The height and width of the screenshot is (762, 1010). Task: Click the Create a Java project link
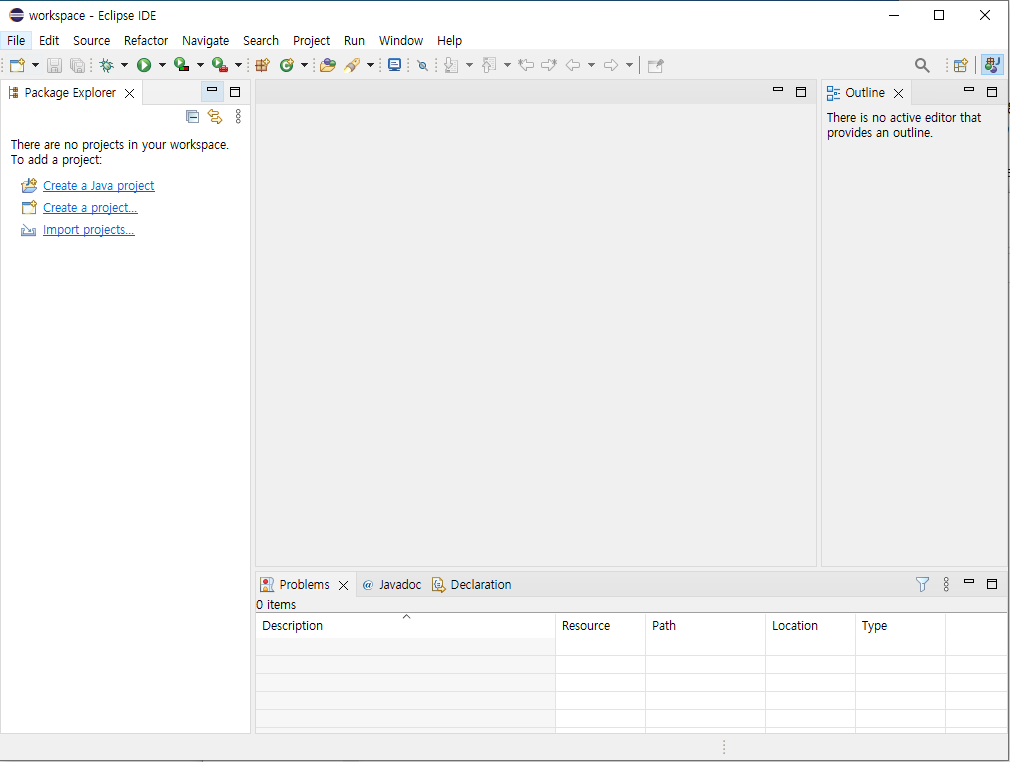point(99,186)
